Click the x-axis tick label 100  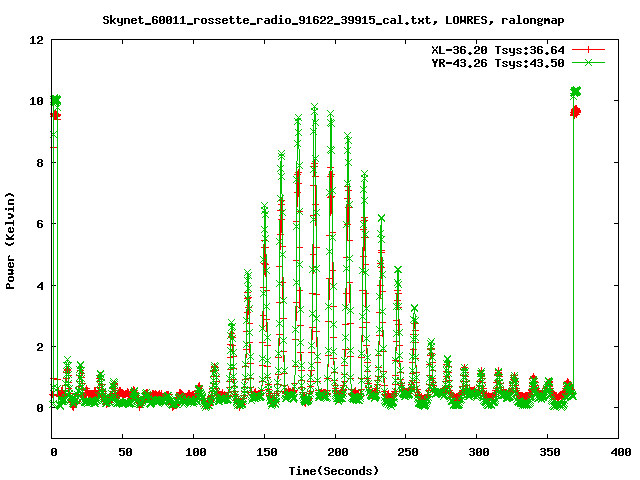[196, 452]
